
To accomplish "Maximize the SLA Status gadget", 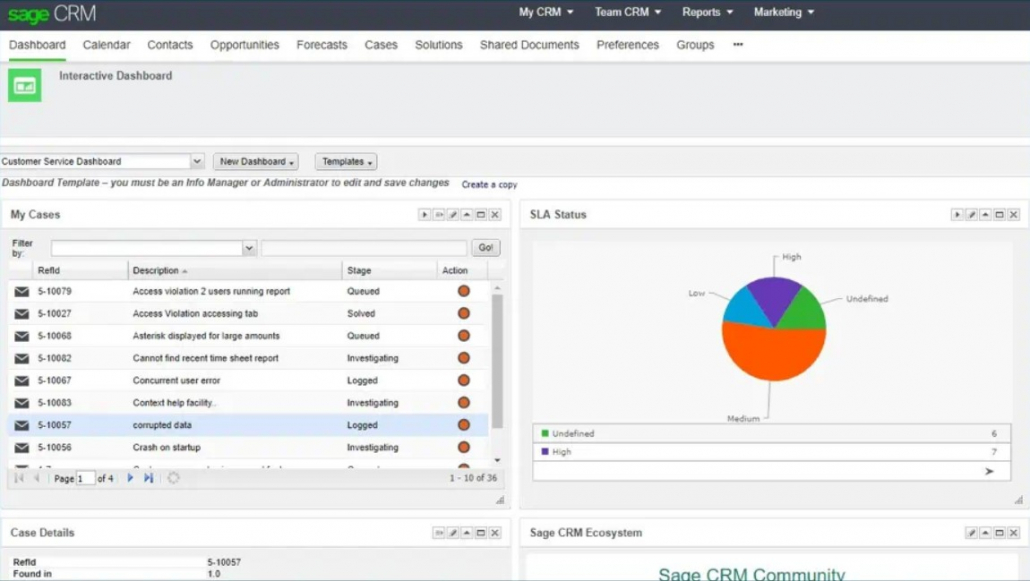I will (997, 214).
